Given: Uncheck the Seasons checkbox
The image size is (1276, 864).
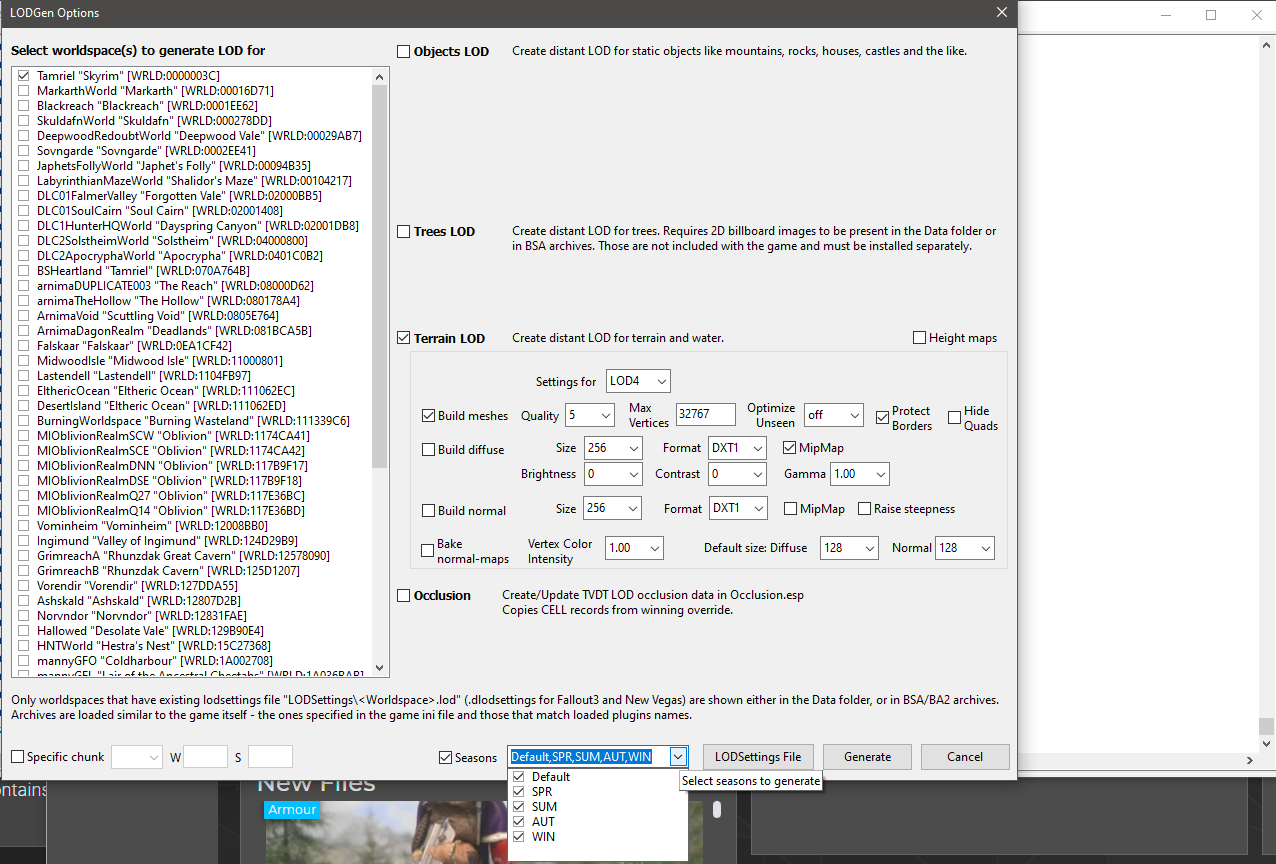Looking at the screenshot, I should (x=445, y=757).
